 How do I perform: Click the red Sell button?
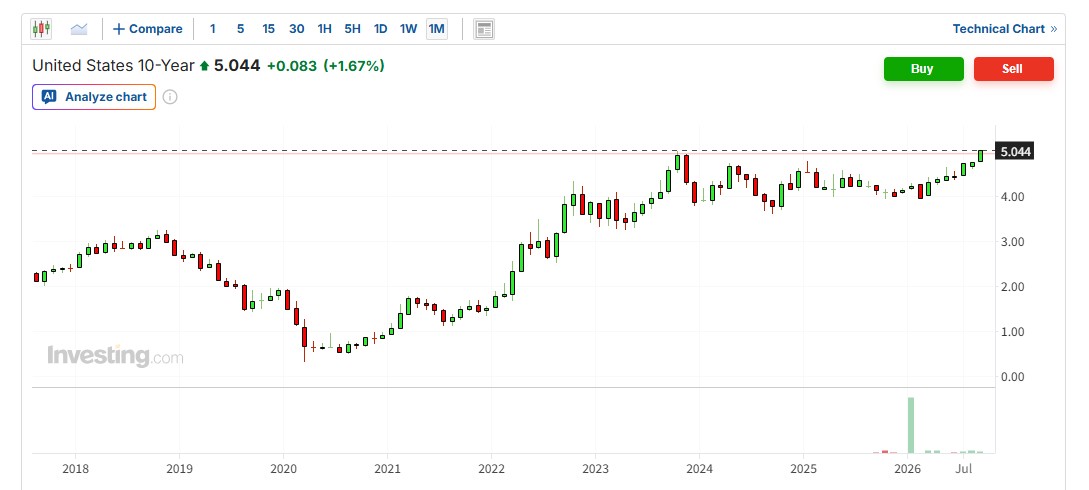[x=1014, y=69]
